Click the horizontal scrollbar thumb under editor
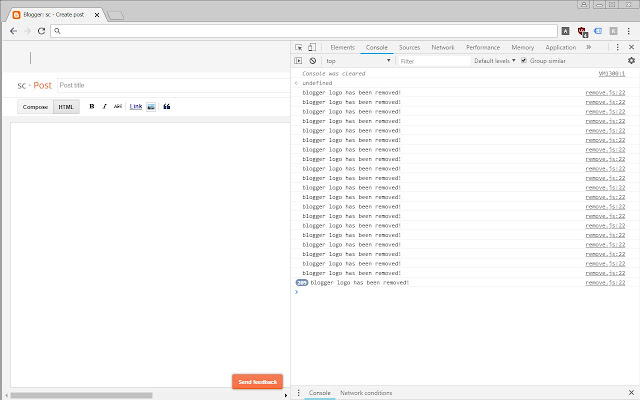 tap(82, 395)
